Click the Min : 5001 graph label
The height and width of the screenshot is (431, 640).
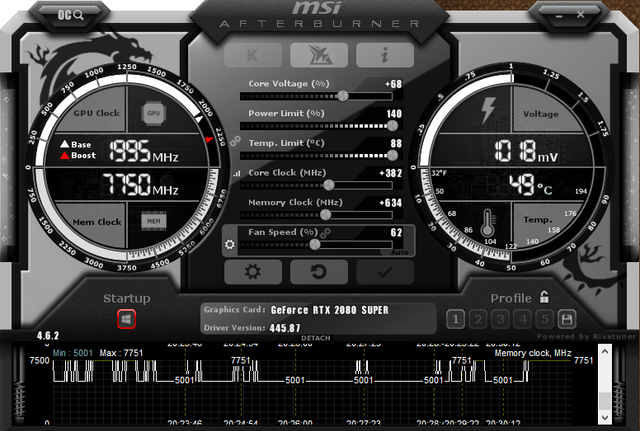(73, 353)
